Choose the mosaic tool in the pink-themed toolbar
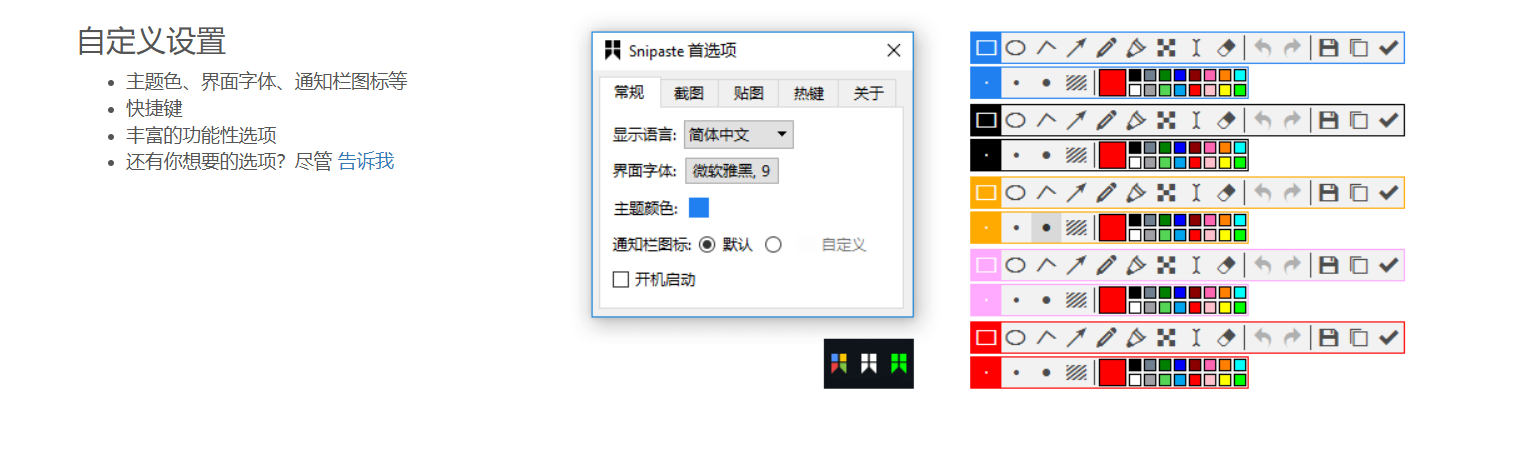The height and width of the screenshot is (453, 1539). click(x=1166, y=265)
